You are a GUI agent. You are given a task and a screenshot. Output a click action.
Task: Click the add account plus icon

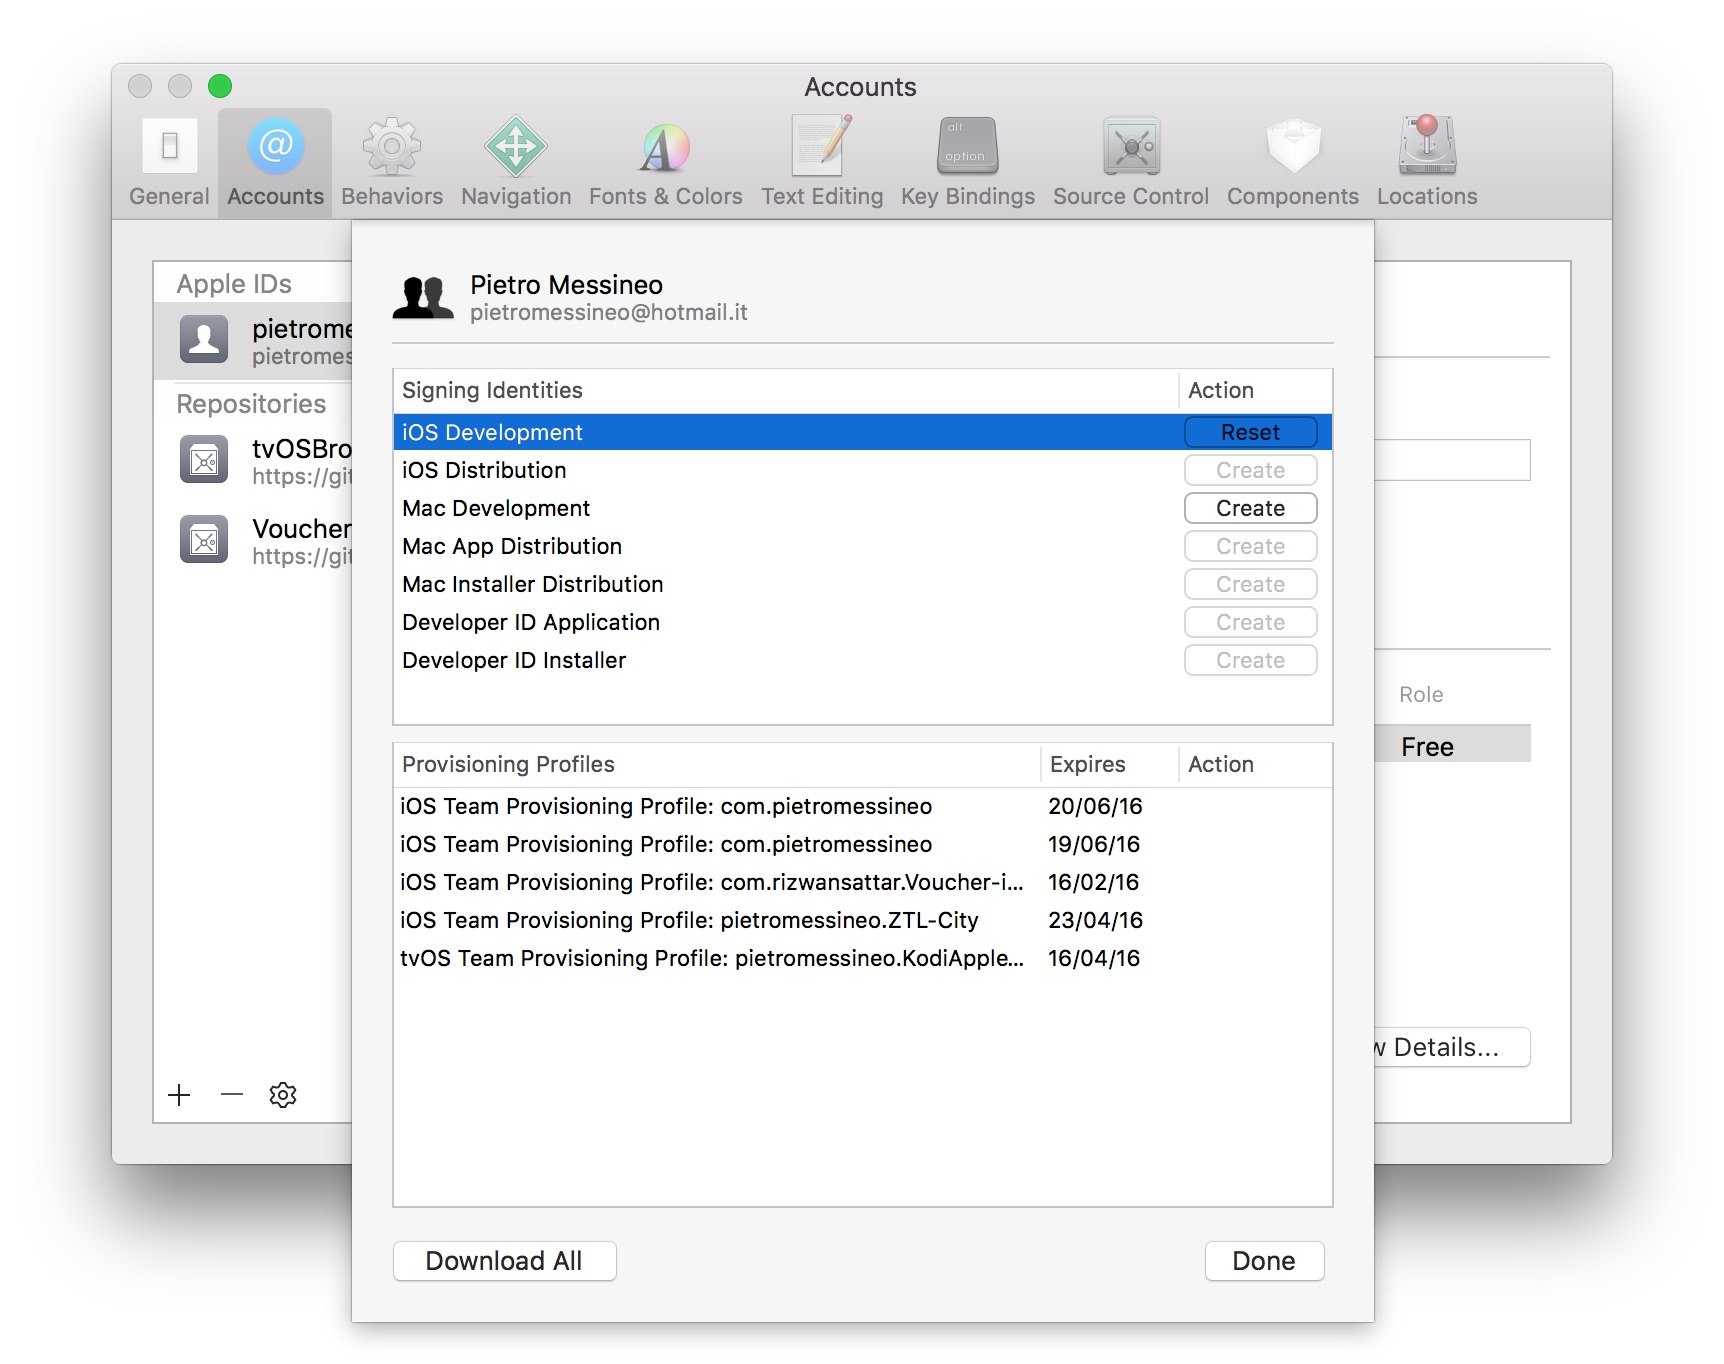tap(180, 1095)
